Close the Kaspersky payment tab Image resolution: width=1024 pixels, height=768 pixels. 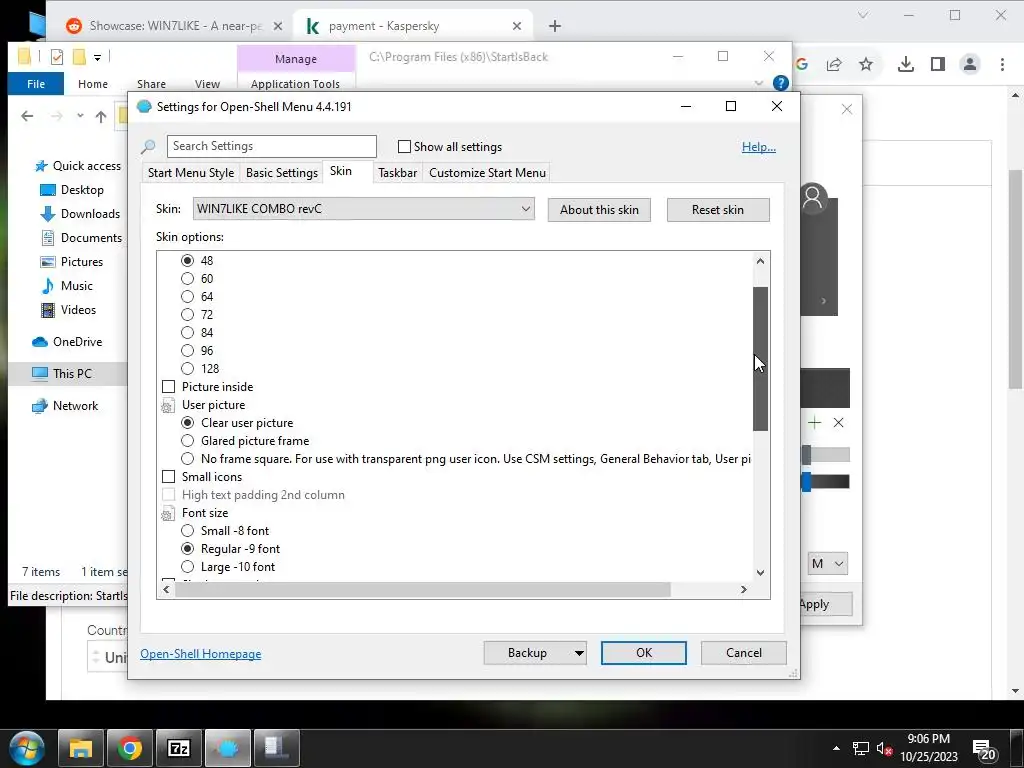(x=517, y=26)
